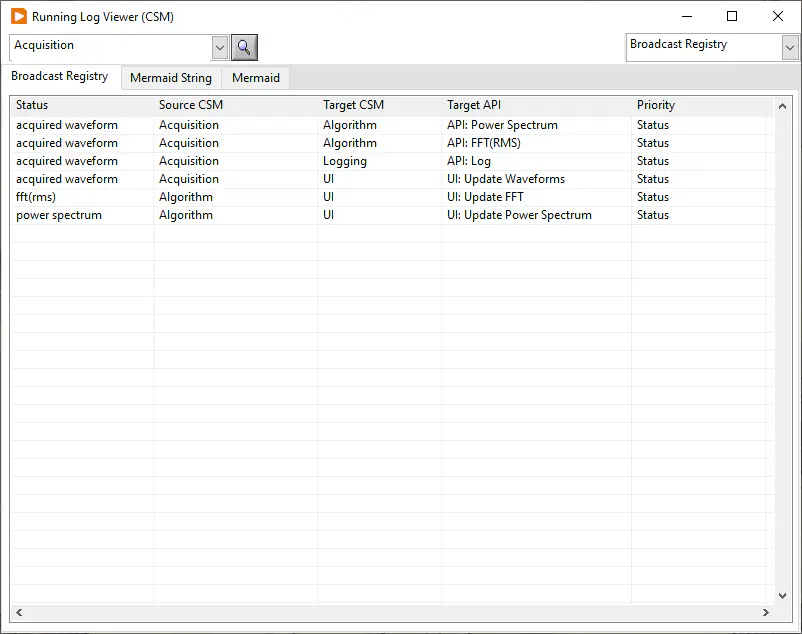Select the Logging target CSM cell
The image size is (802, 634).
pyautogui.click(x=345, y=161)
